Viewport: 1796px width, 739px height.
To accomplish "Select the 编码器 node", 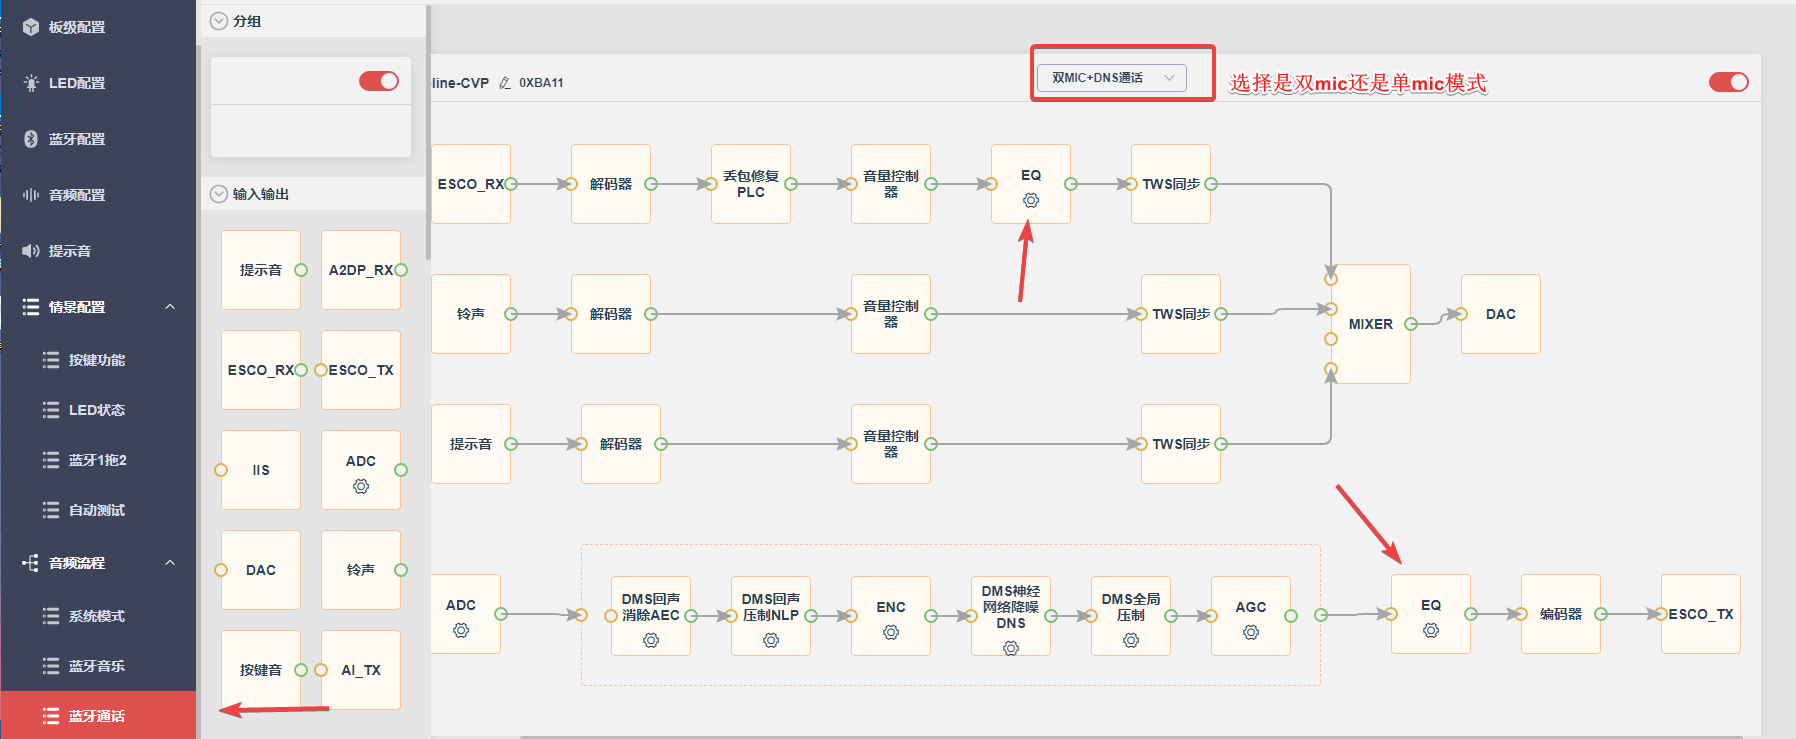I will pos(1561,614).
